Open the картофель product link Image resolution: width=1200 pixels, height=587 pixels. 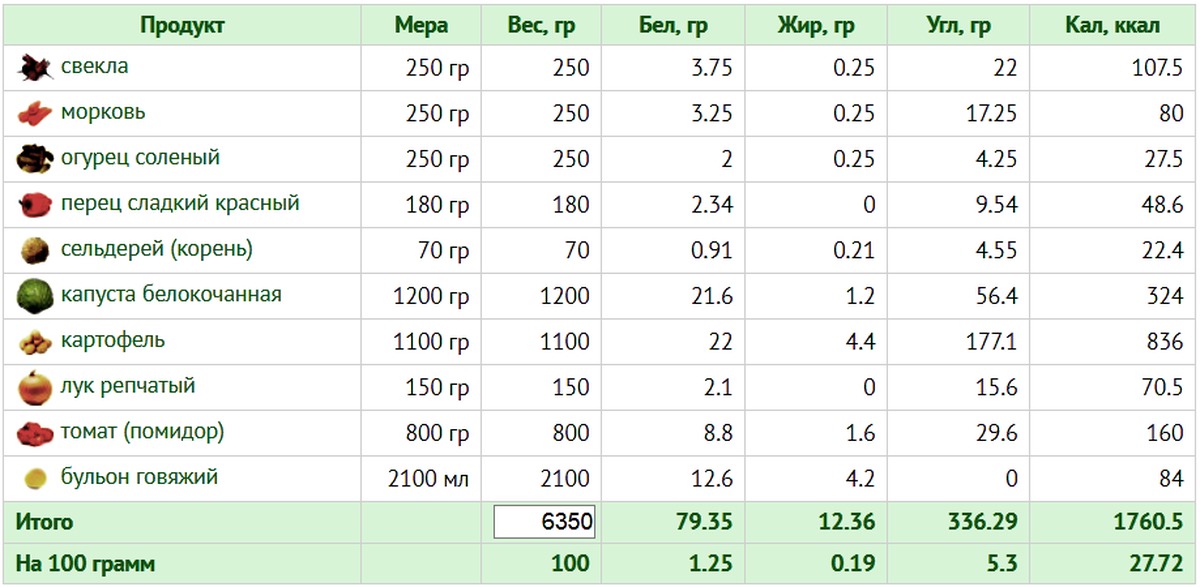click(113, 340)
